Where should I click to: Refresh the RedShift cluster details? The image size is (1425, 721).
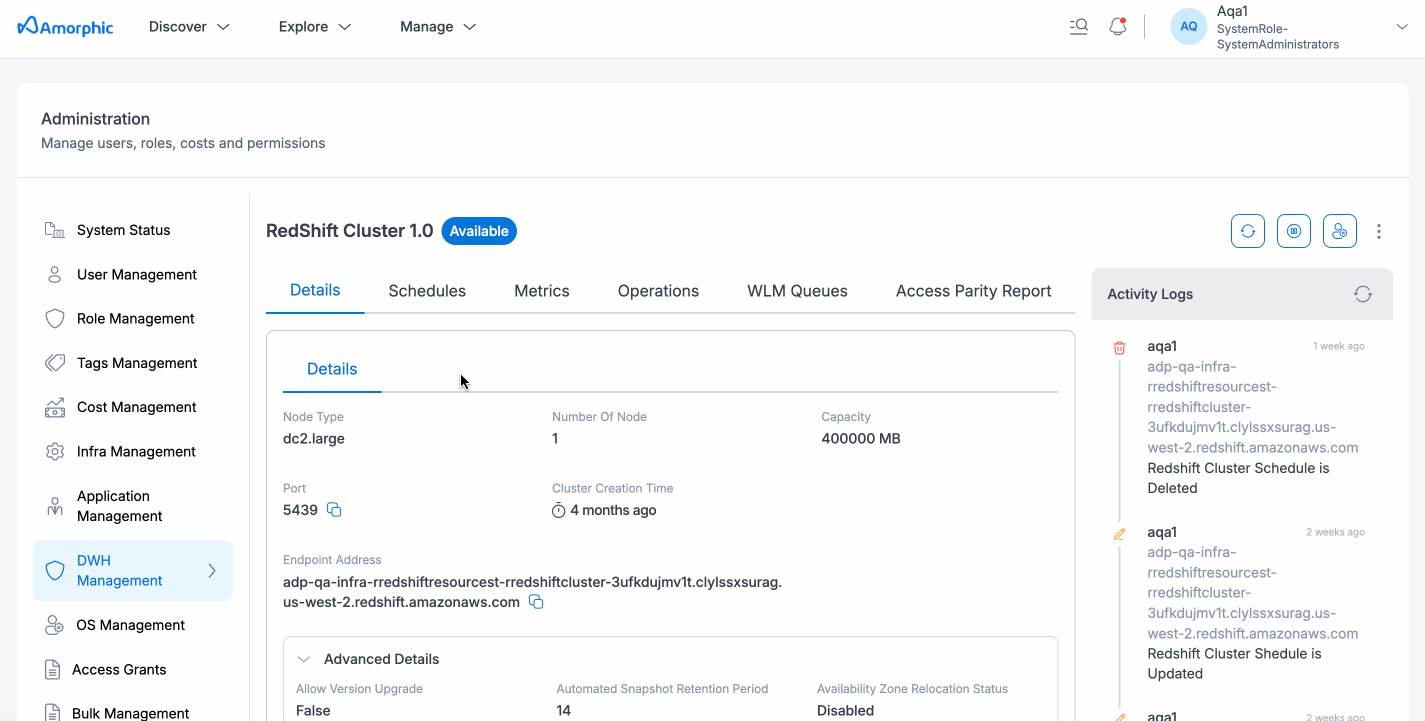[1248, 231]
